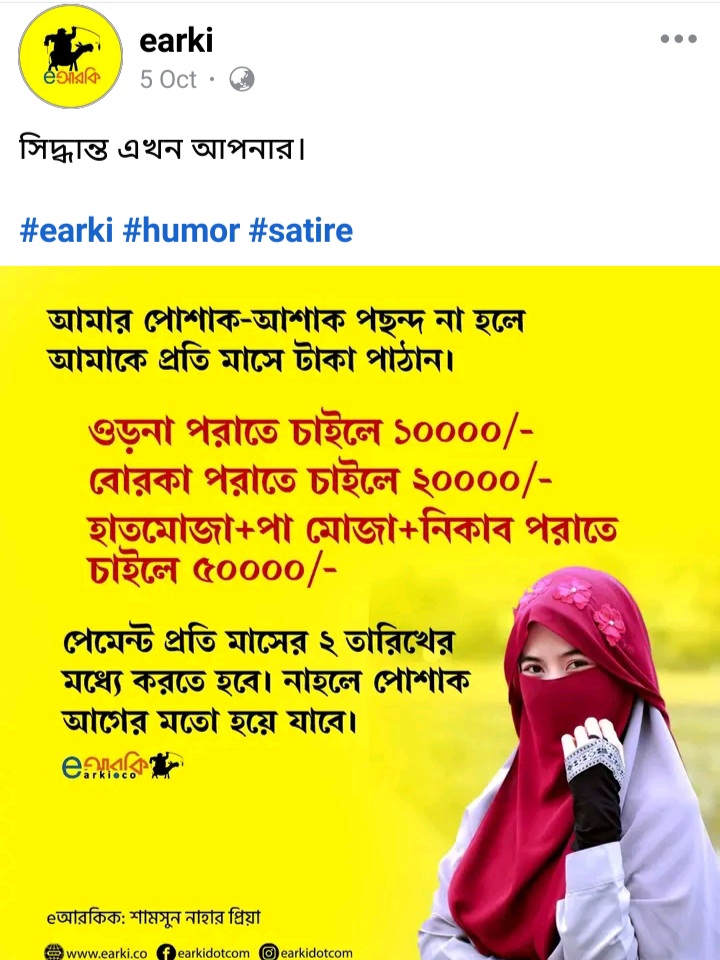Click the Instagram earkidotcom handle text

coord(316,953)
